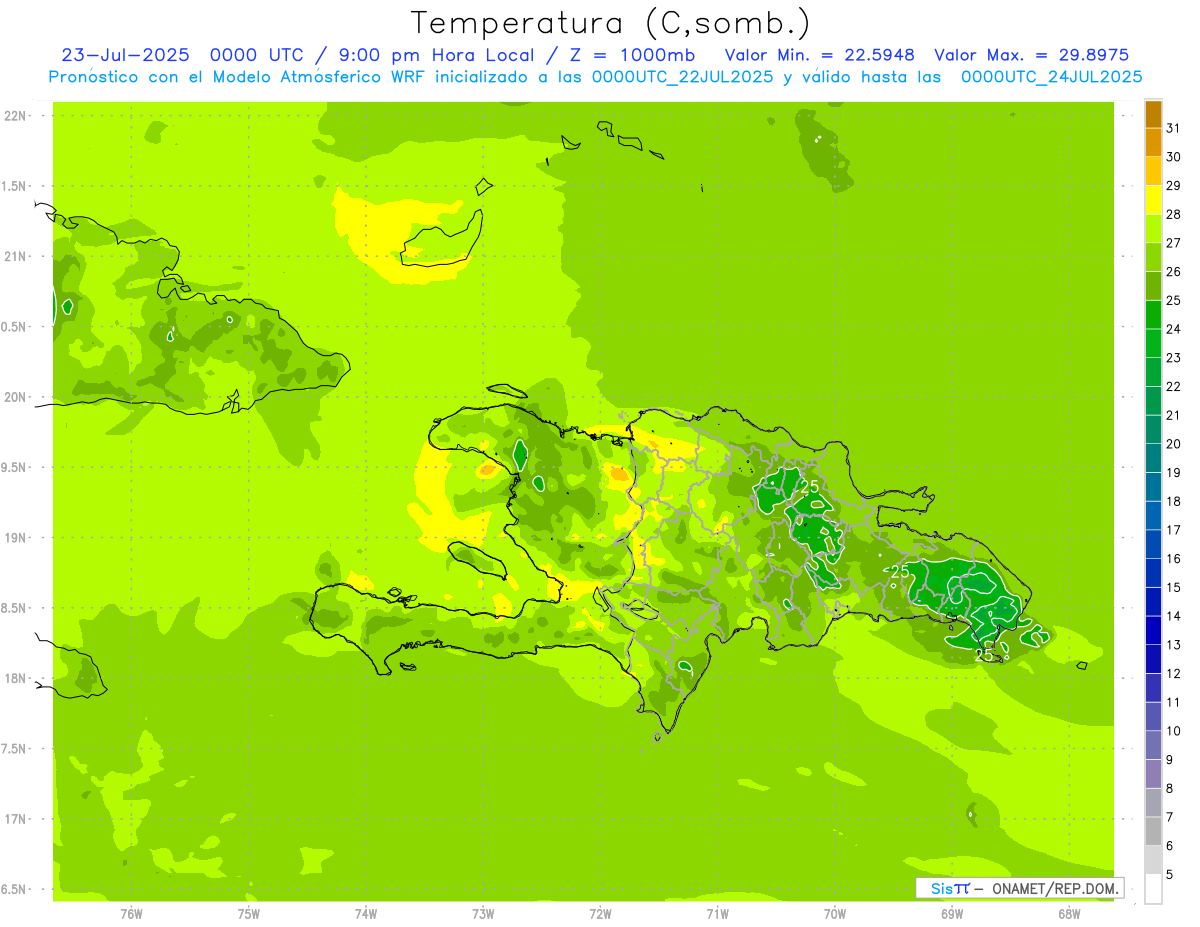Click the latitude axis label "17N"
This screenshot has width=1200, height=927.
click(x=16, y=819)
